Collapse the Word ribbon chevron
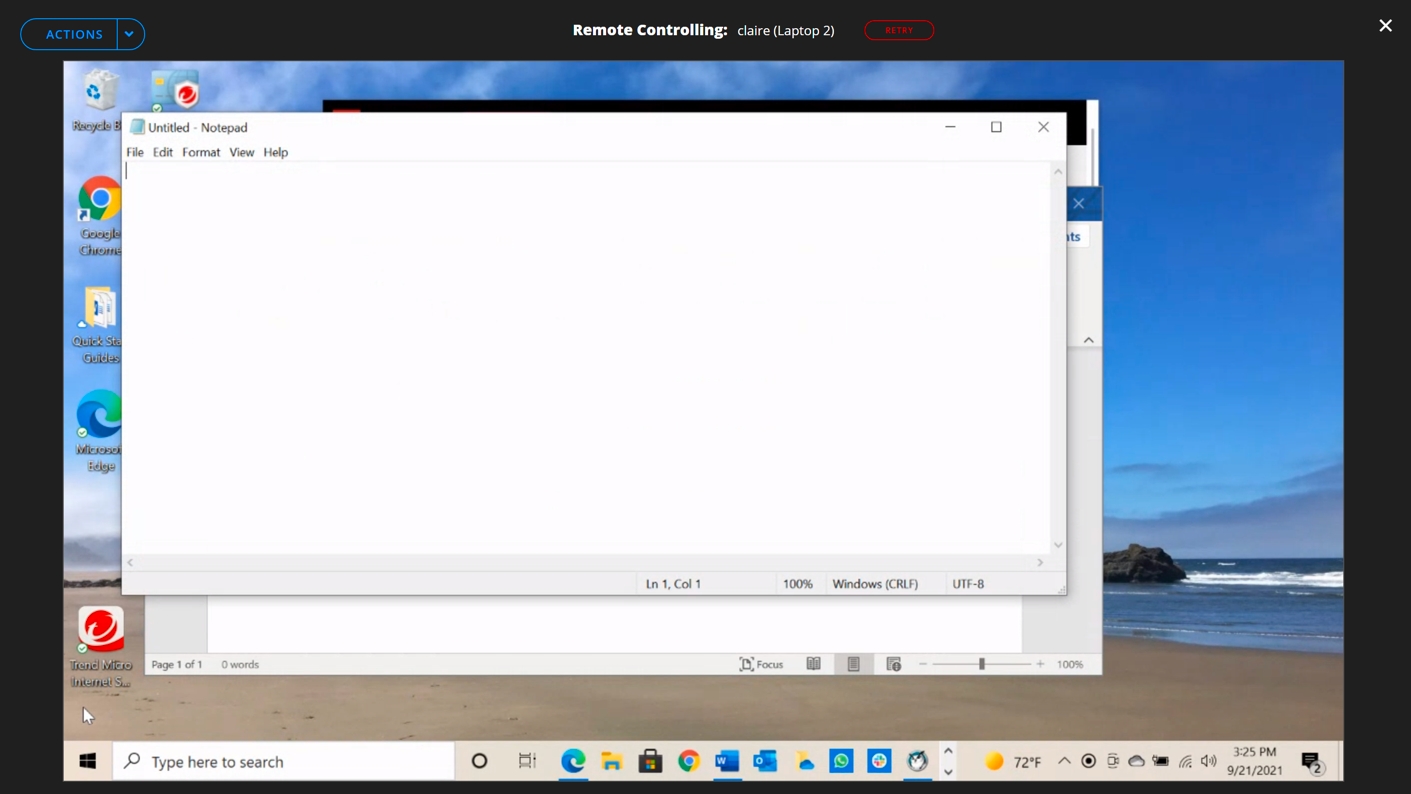Viewport: 1411px width, 794px height. [1089, 340]
